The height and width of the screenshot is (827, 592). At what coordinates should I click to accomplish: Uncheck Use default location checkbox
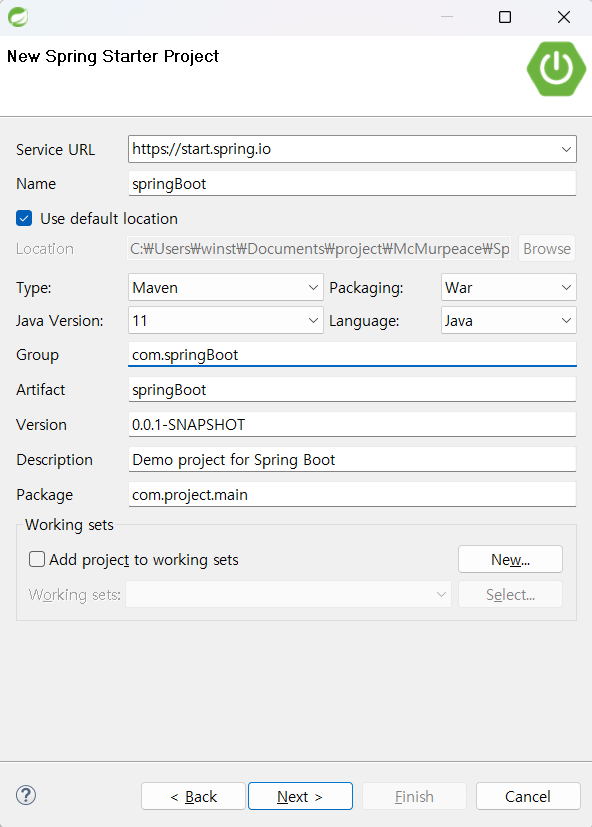pos(24,218)
